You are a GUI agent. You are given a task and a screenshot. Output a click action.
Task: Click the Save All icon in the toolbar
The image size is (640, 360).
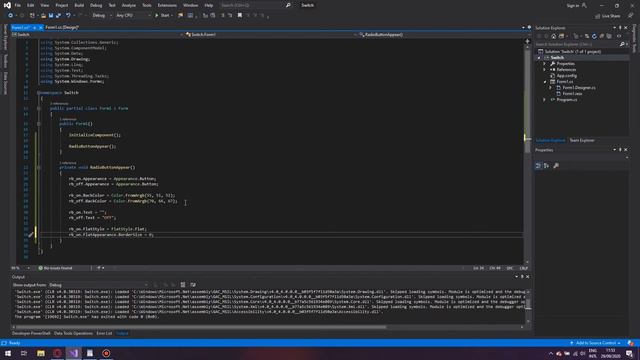click(x=58, y=16)
